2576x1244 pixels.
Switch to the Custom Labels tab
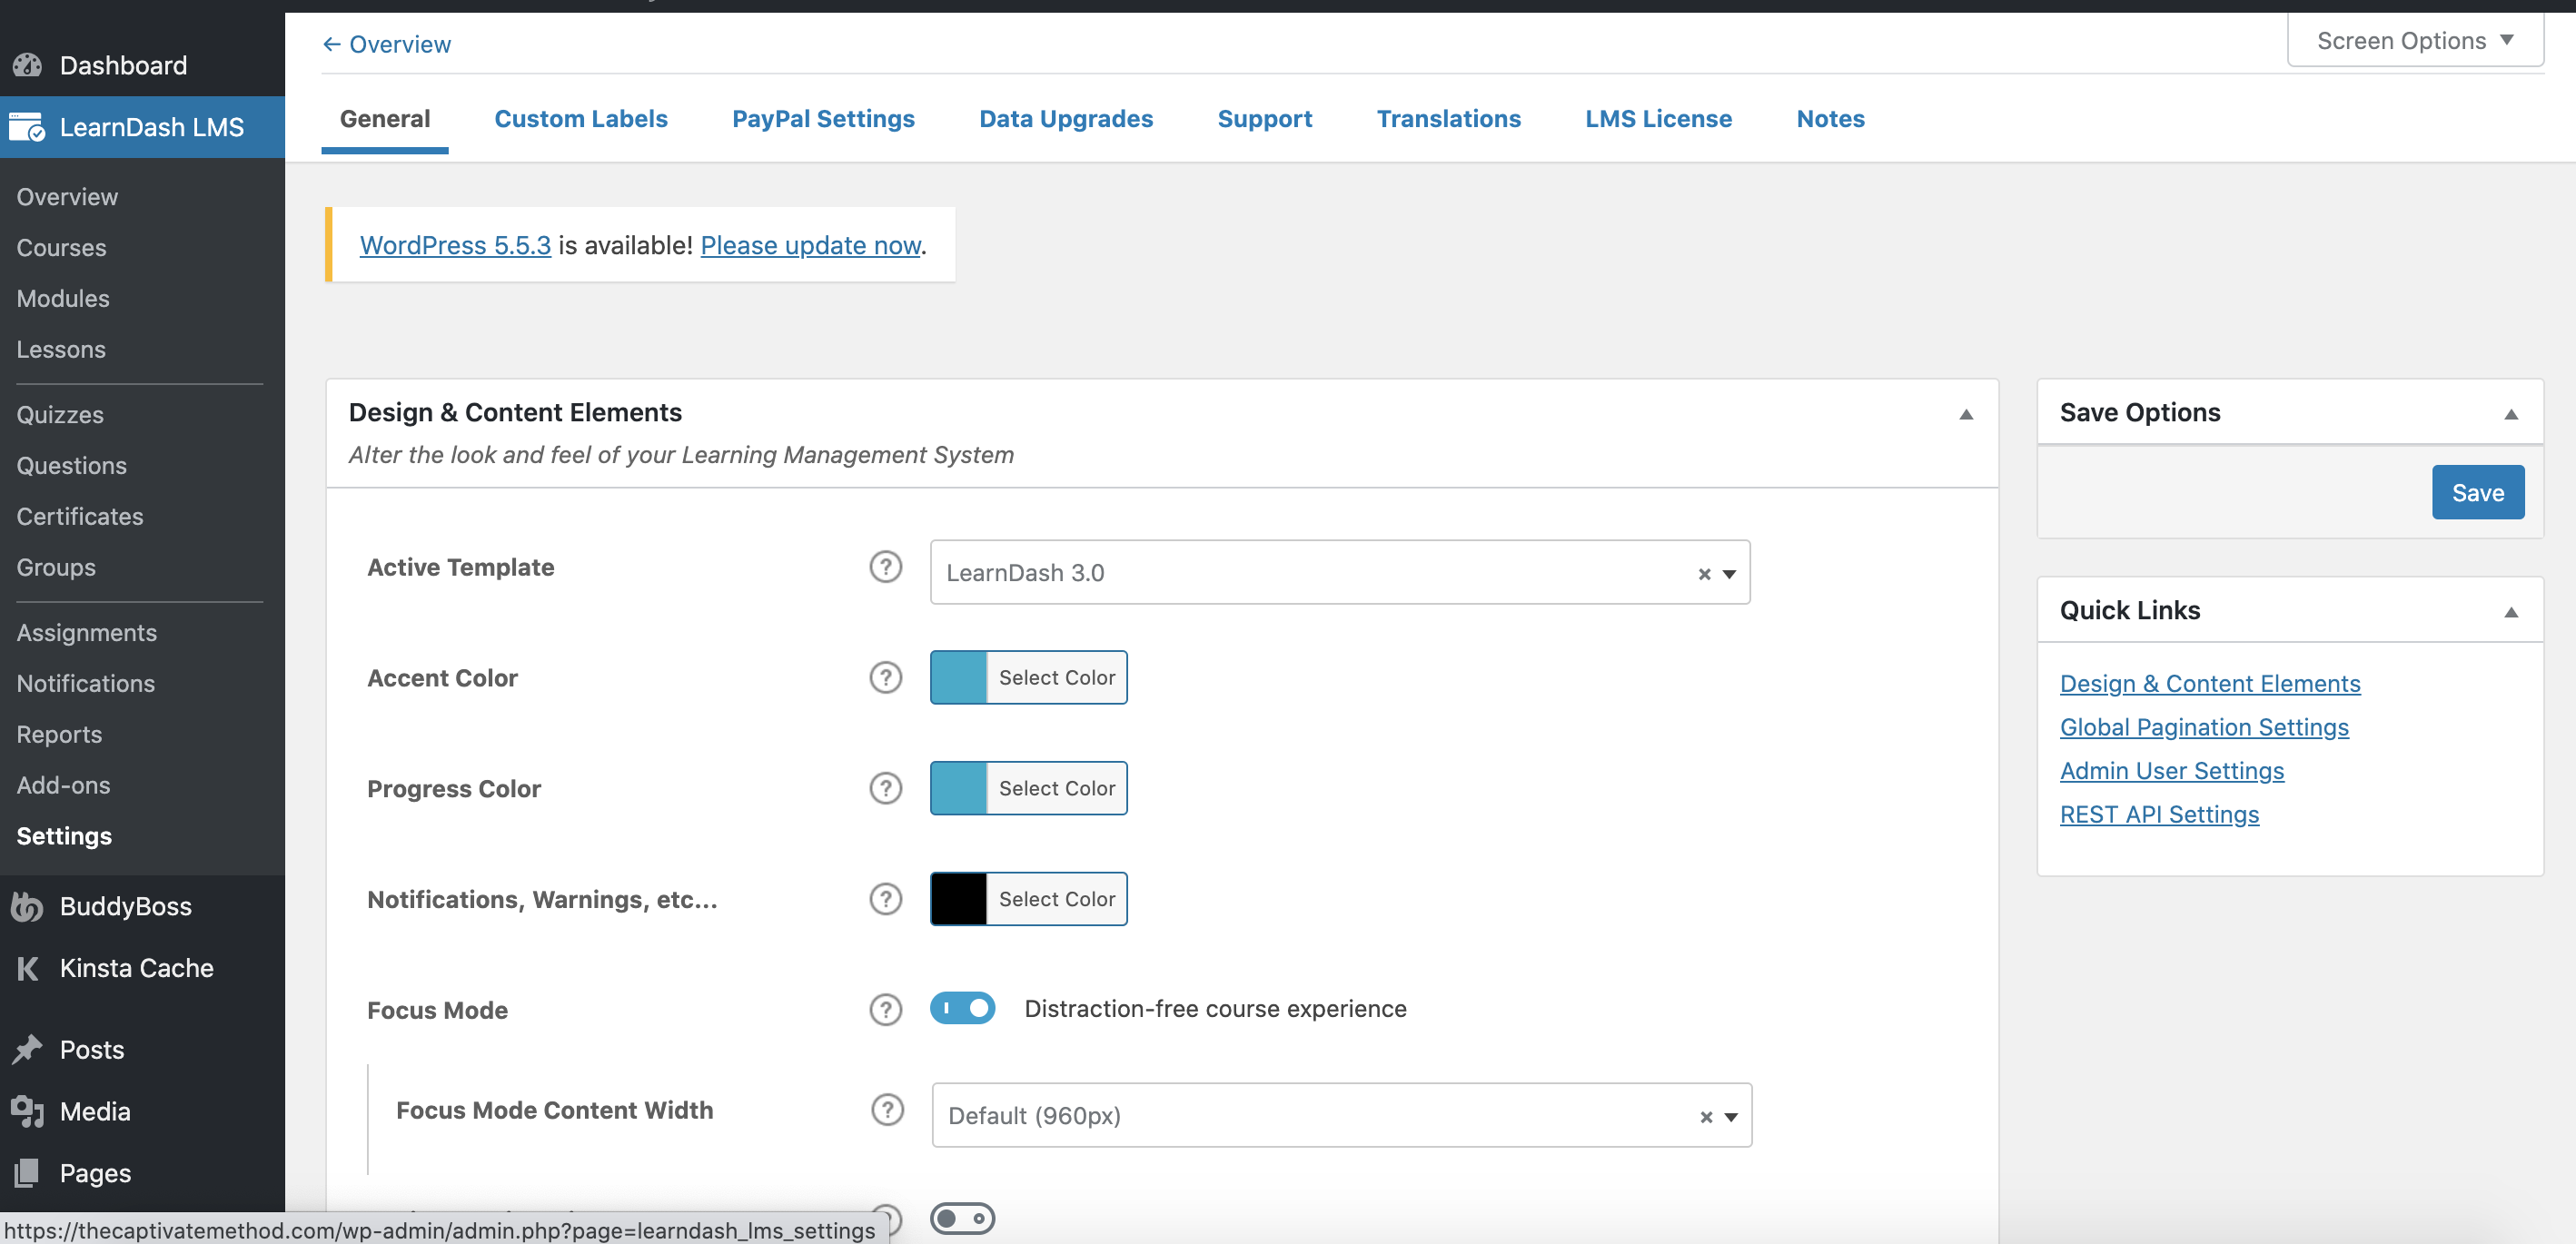pos(581,118)
